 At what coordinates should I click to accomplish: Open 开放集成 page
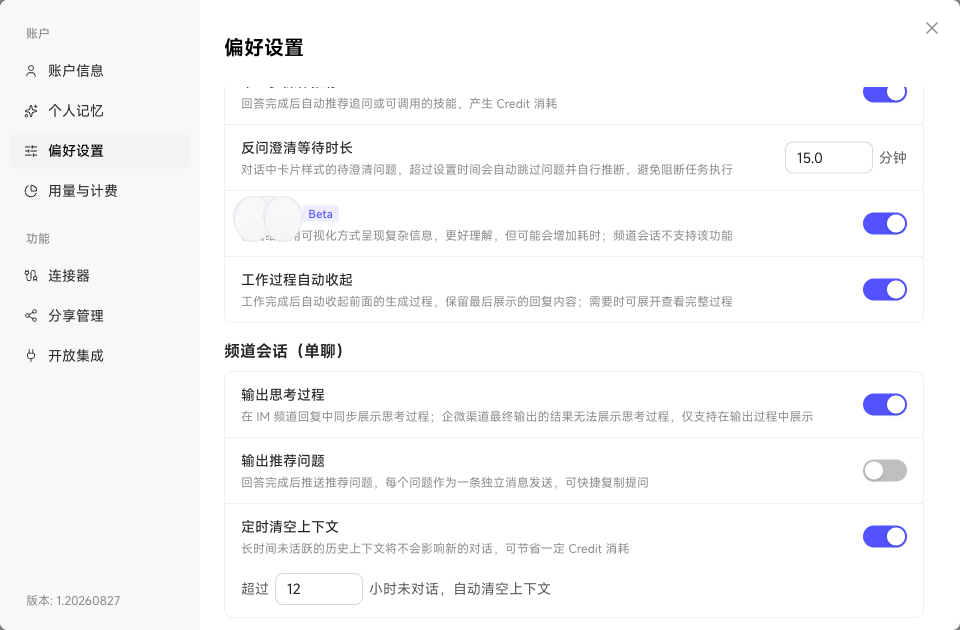click(x=100, y=356)
